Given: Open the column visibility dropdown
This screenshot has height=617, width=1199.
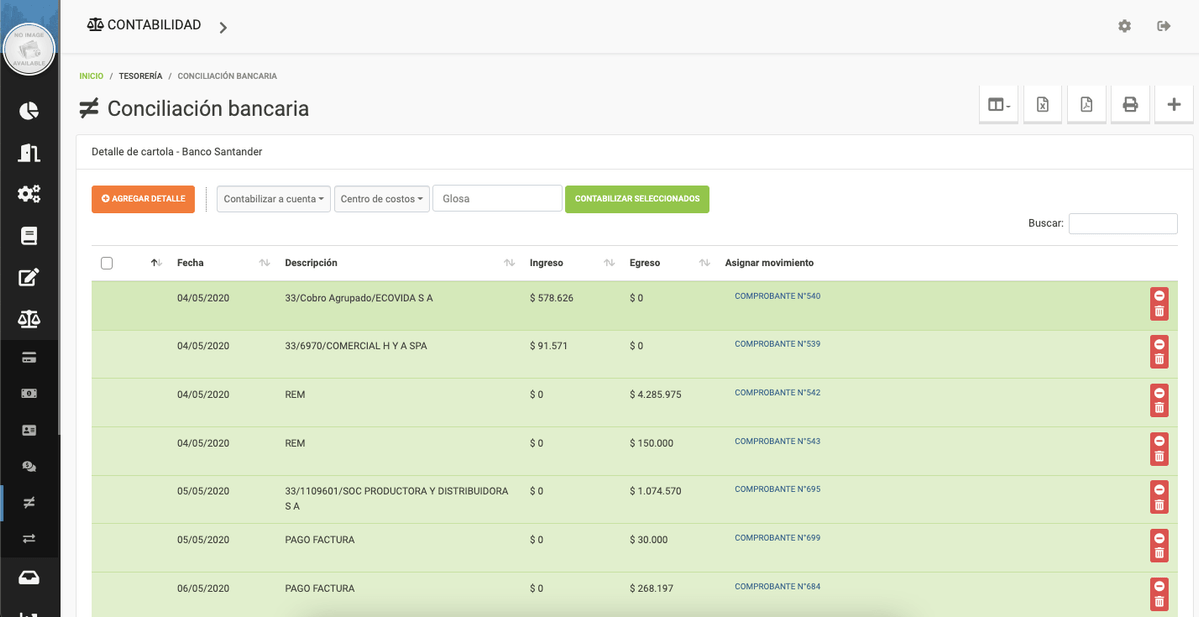Looking at the screenshot, I should [998, 105].
